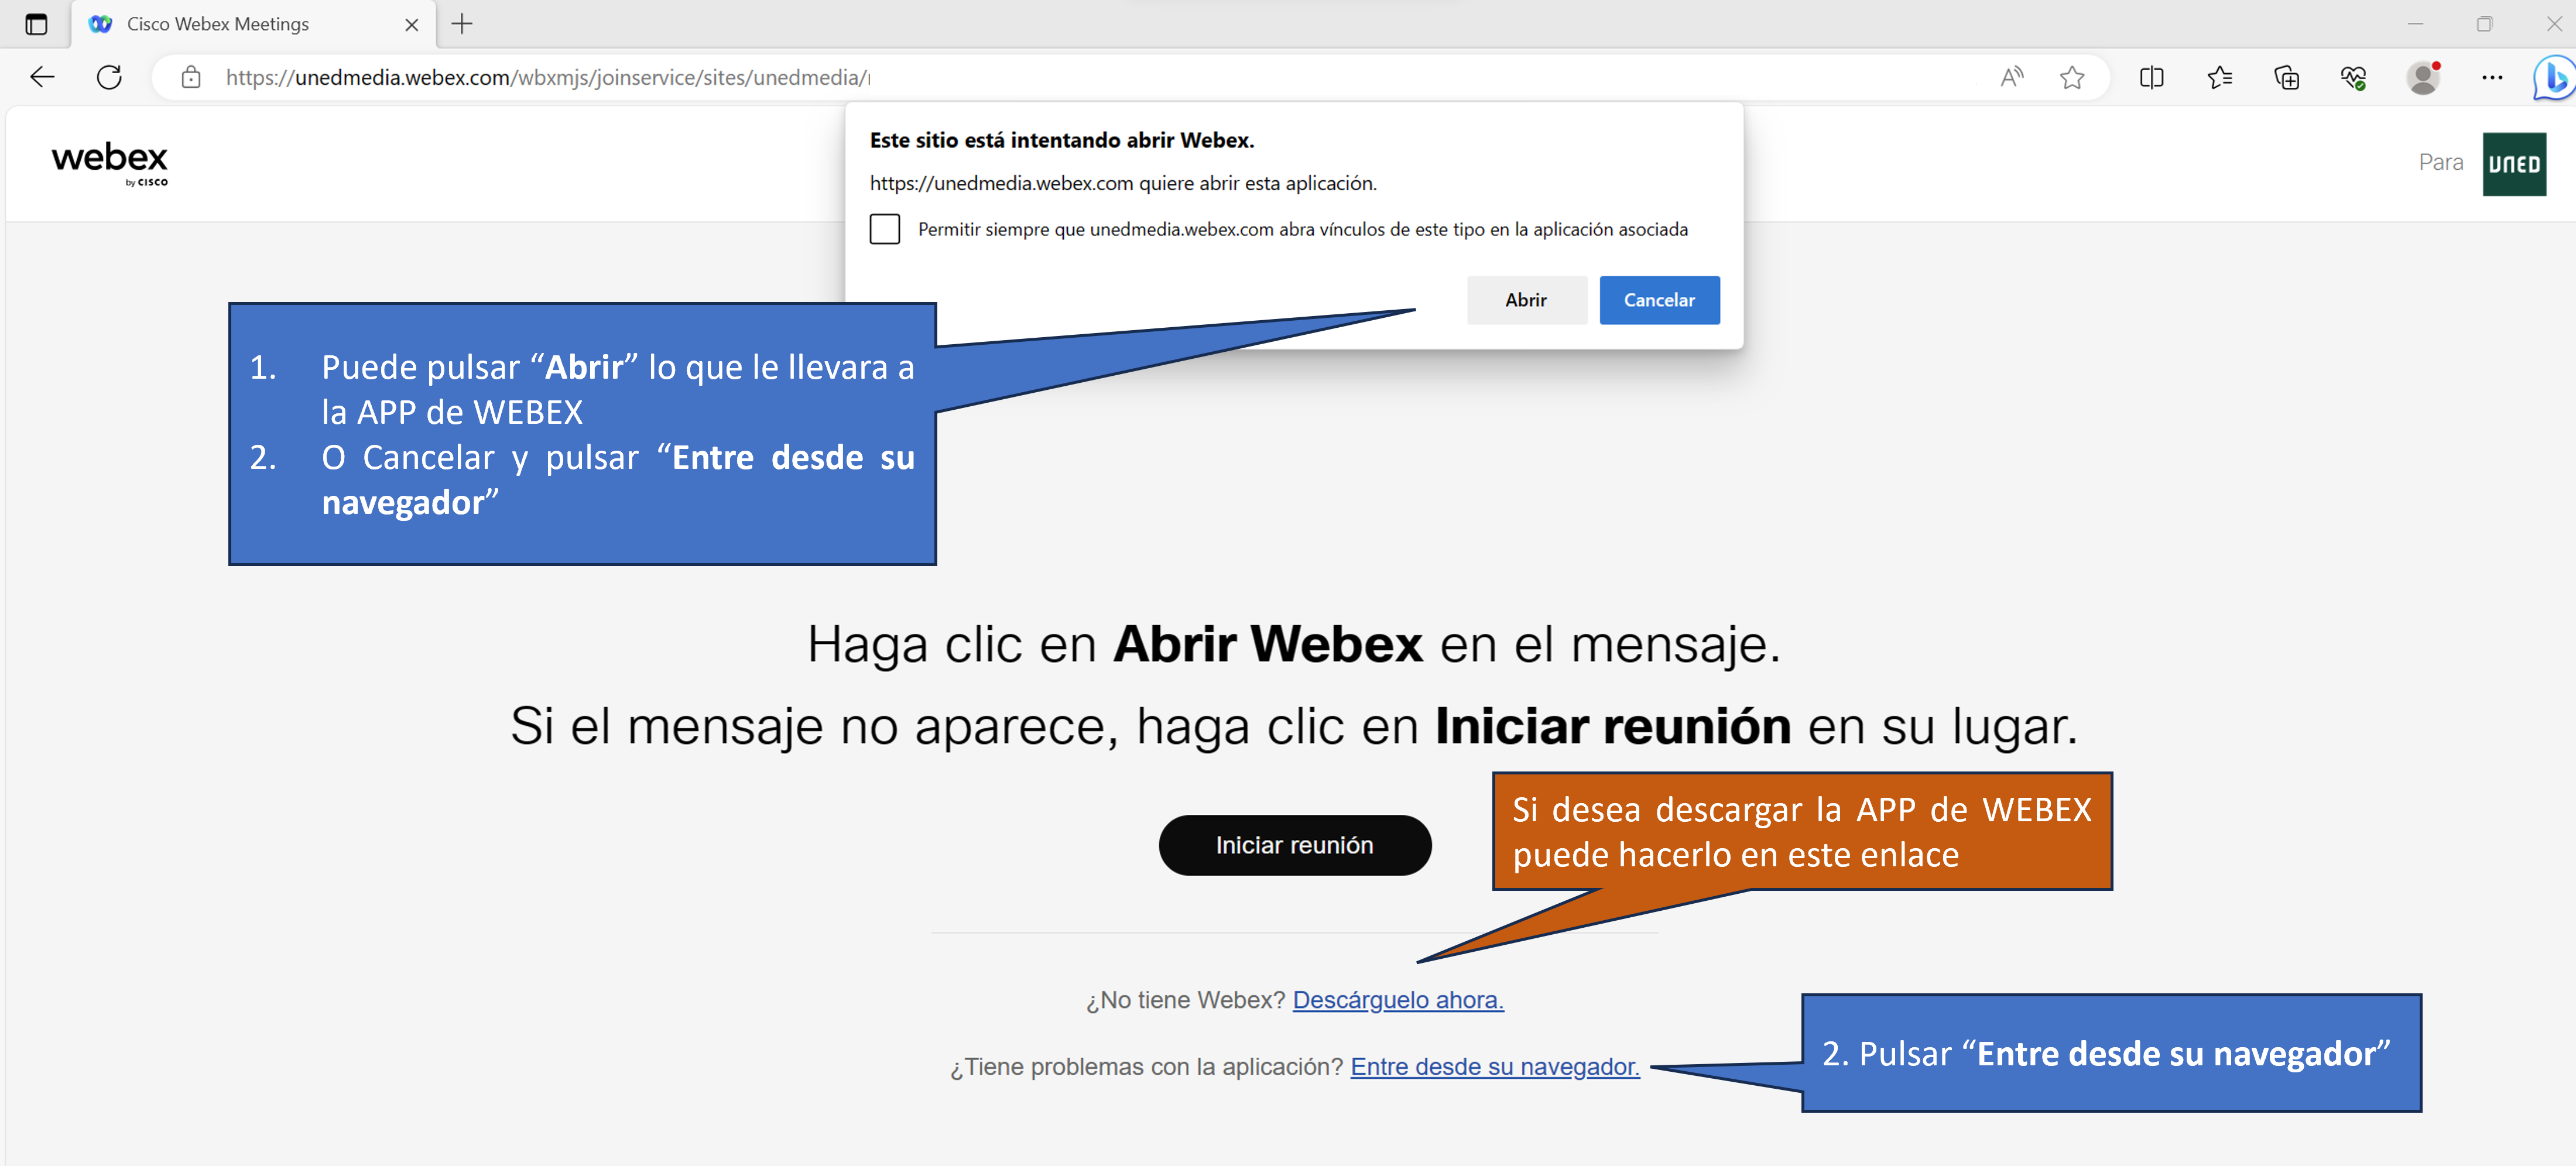Click the Webex by Cisco logo
This screenshot has height=1166, width=2576.
point(110,163)
